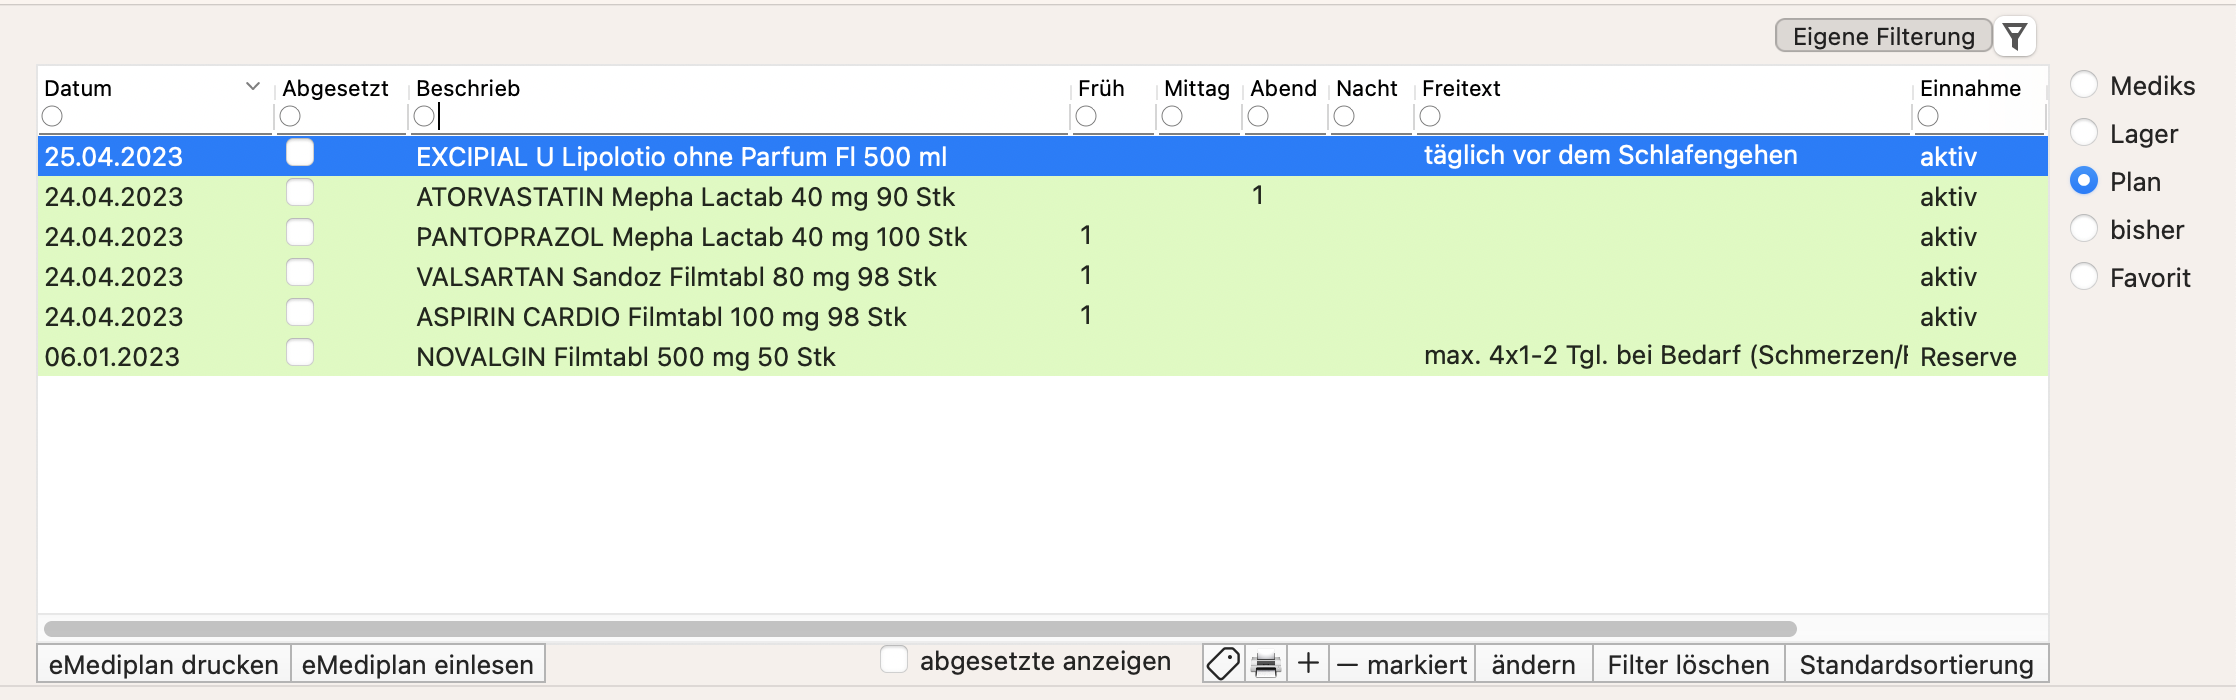Click 'aktiv' in the ATORVASTATIN row

click(1948, 197)
